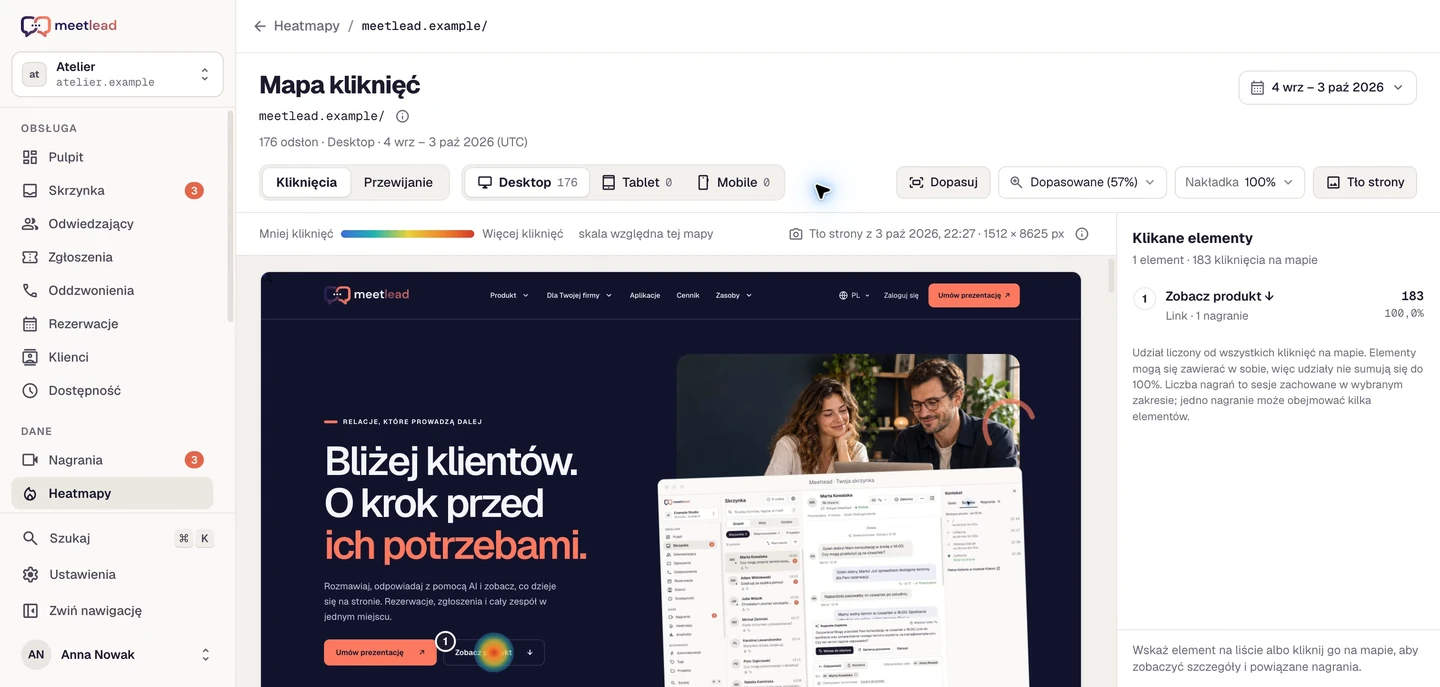
Task: Toggle the Tło strony background button
Action: pos(1364,182)
